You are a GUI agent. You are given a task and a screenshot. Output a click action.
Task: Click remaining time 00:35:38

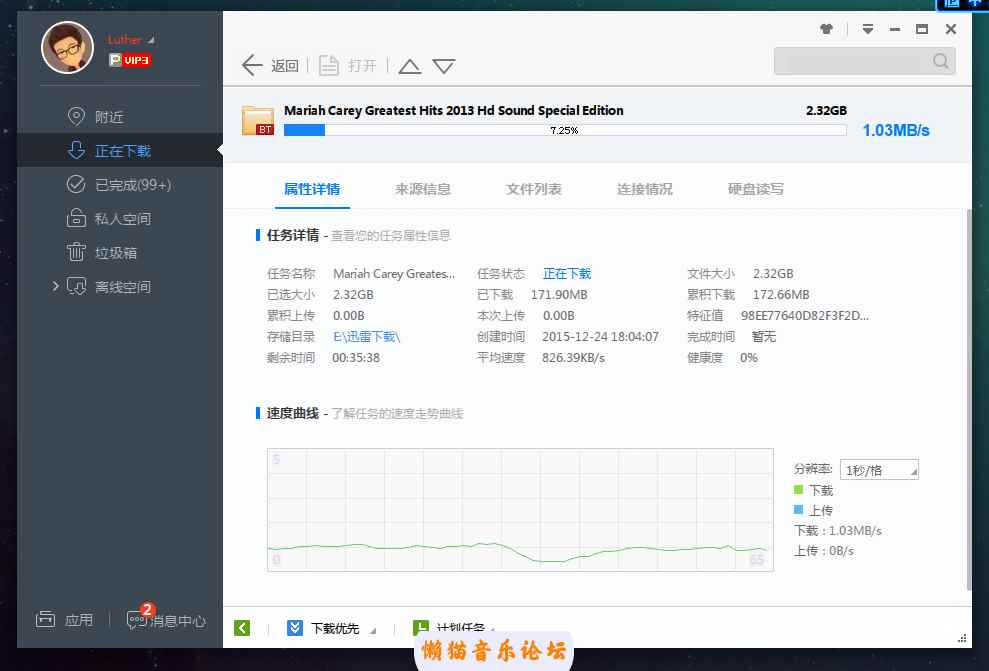pyautogui.click(x=356, y=357)
